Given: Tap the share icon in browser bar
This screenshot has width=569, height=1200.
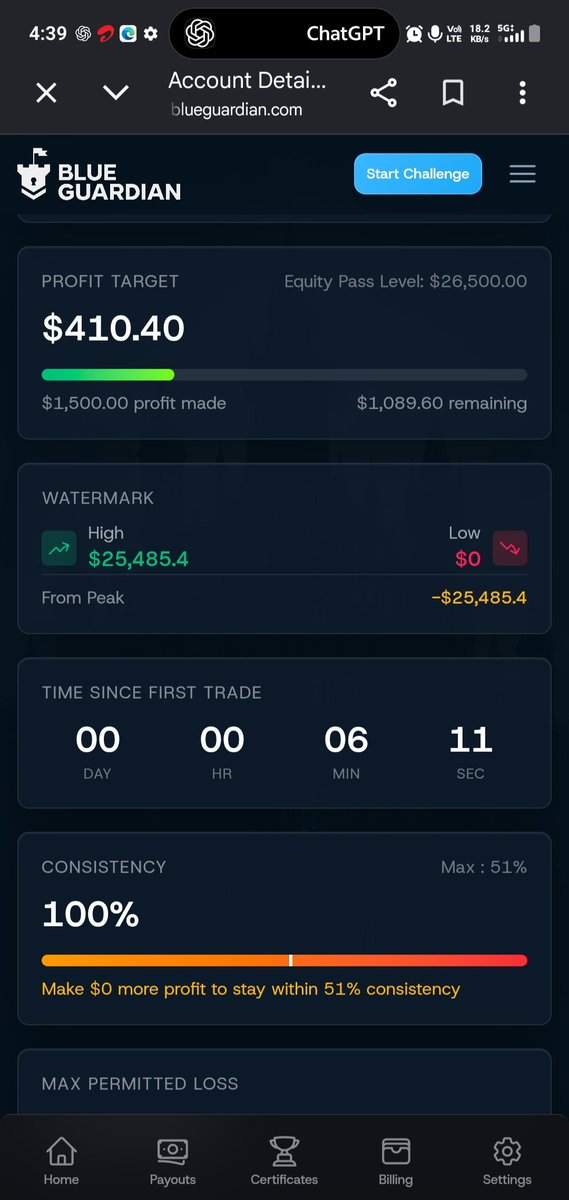Looking at the screenshot, I should coord(383,93).
